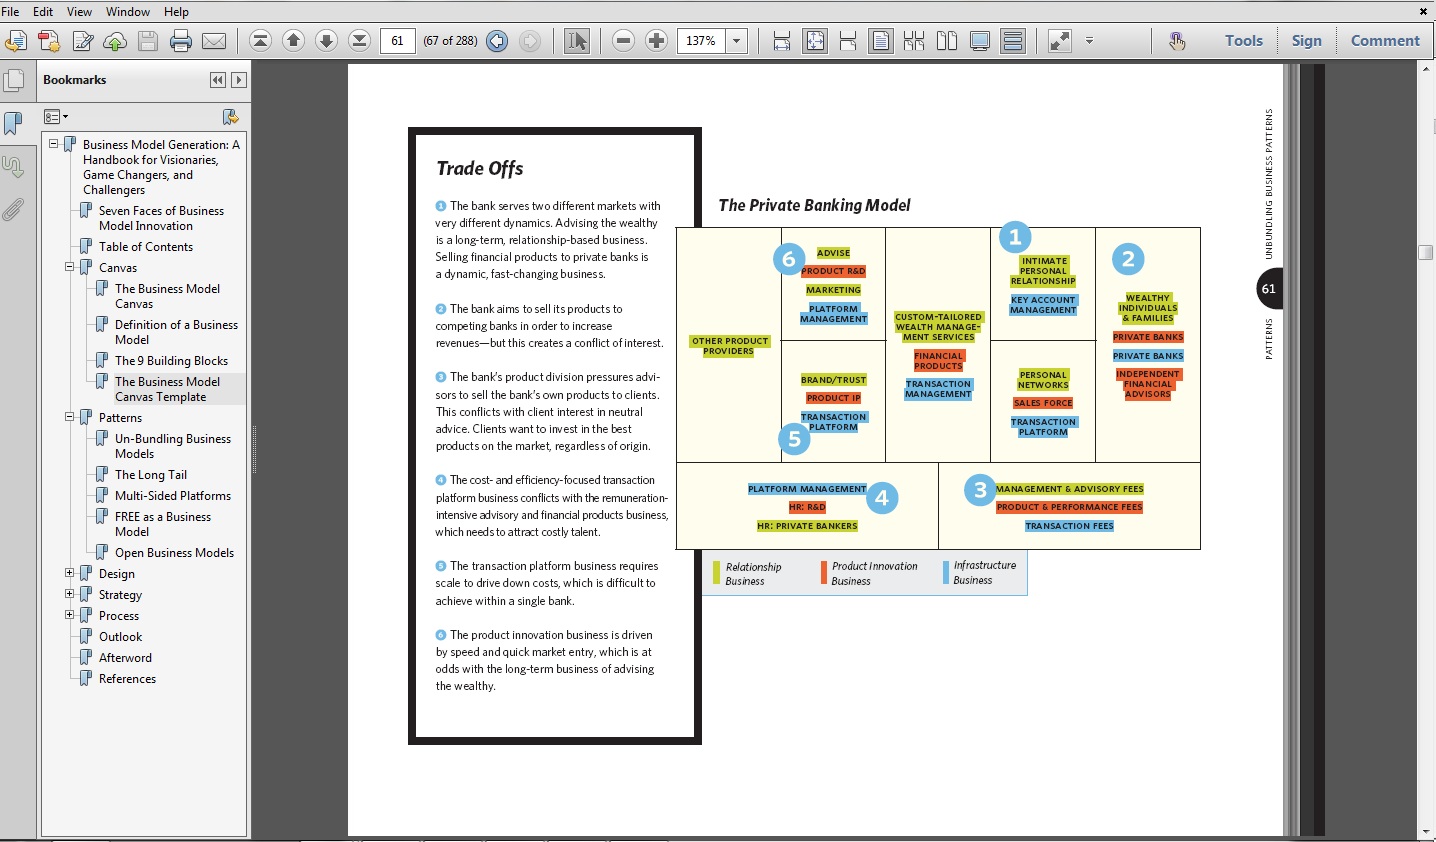Open the Window menu
The height and width of the screenshot is (842, 1436).
tap(128, 12)
